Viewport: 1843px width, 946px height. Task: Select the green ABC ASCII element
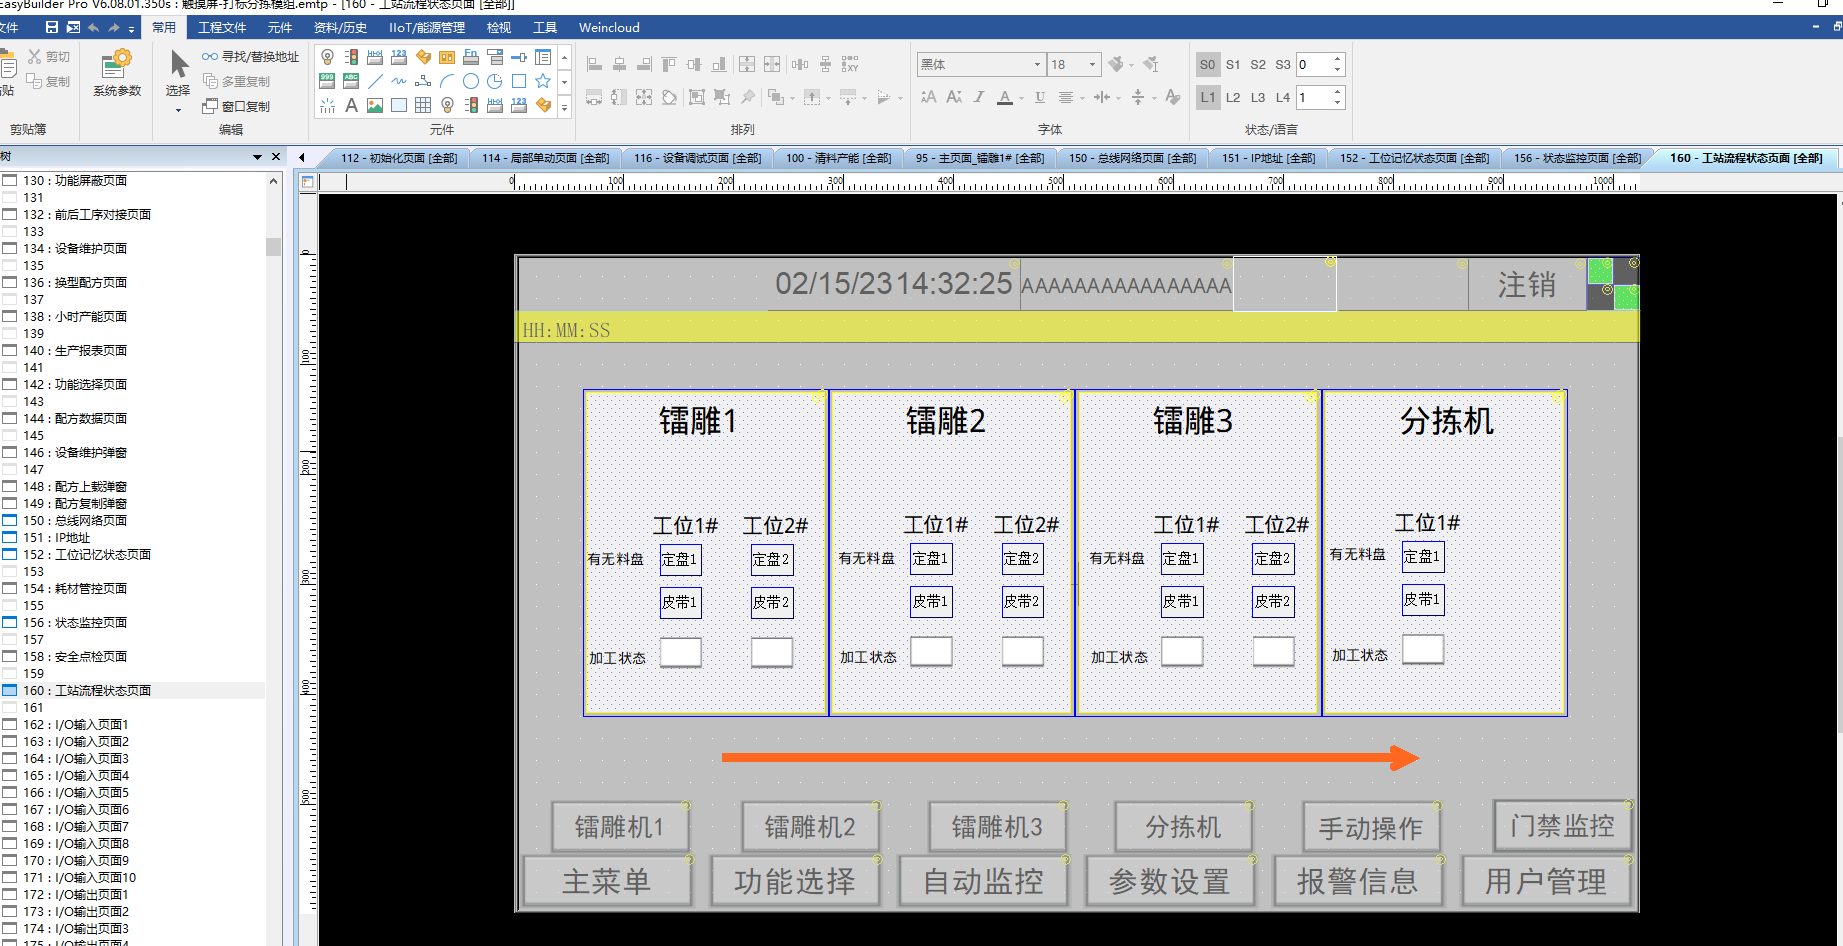pos(351,81)
